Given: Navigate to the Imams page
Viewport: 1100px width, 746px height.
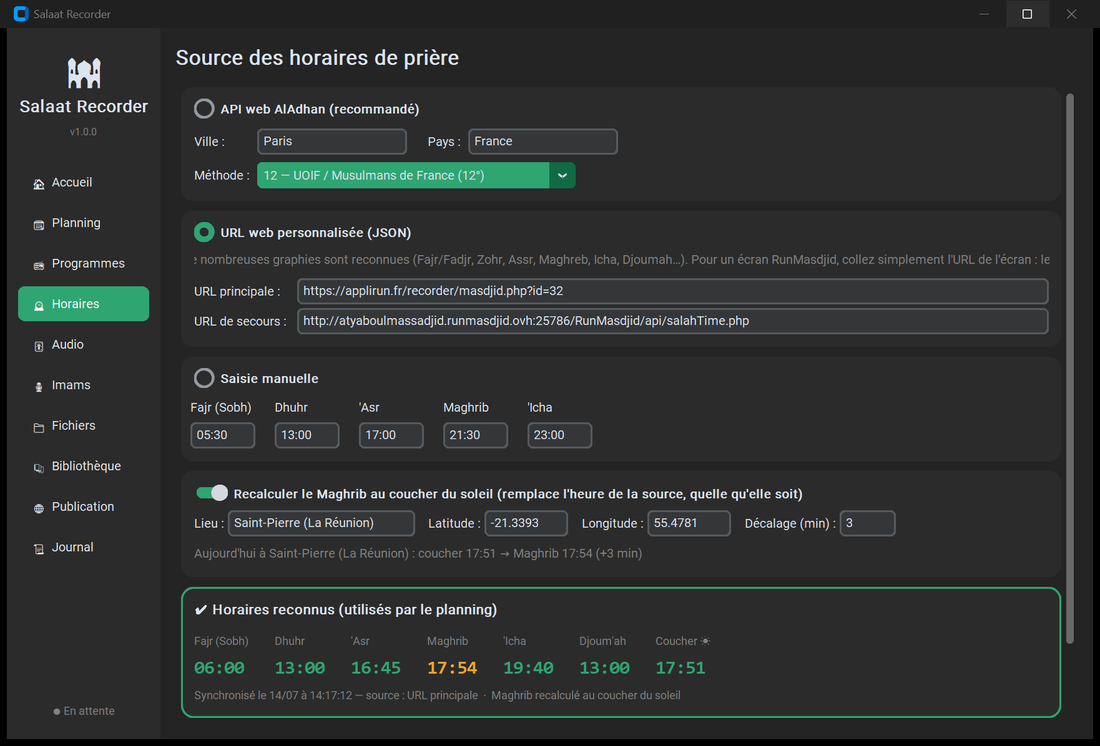Looking at the screenshot, I should pyautogui.click(x=83, y=385).
